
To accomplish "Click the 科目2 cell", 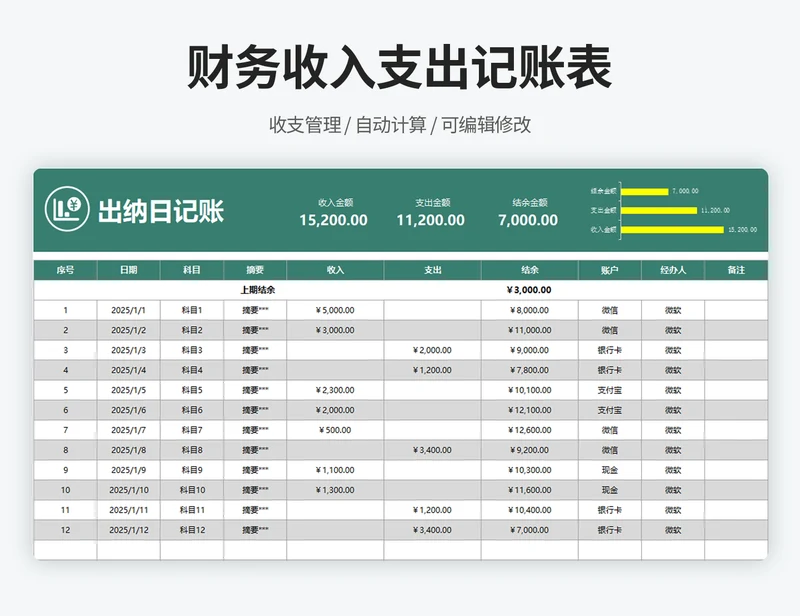I will [x=192, y=330].
